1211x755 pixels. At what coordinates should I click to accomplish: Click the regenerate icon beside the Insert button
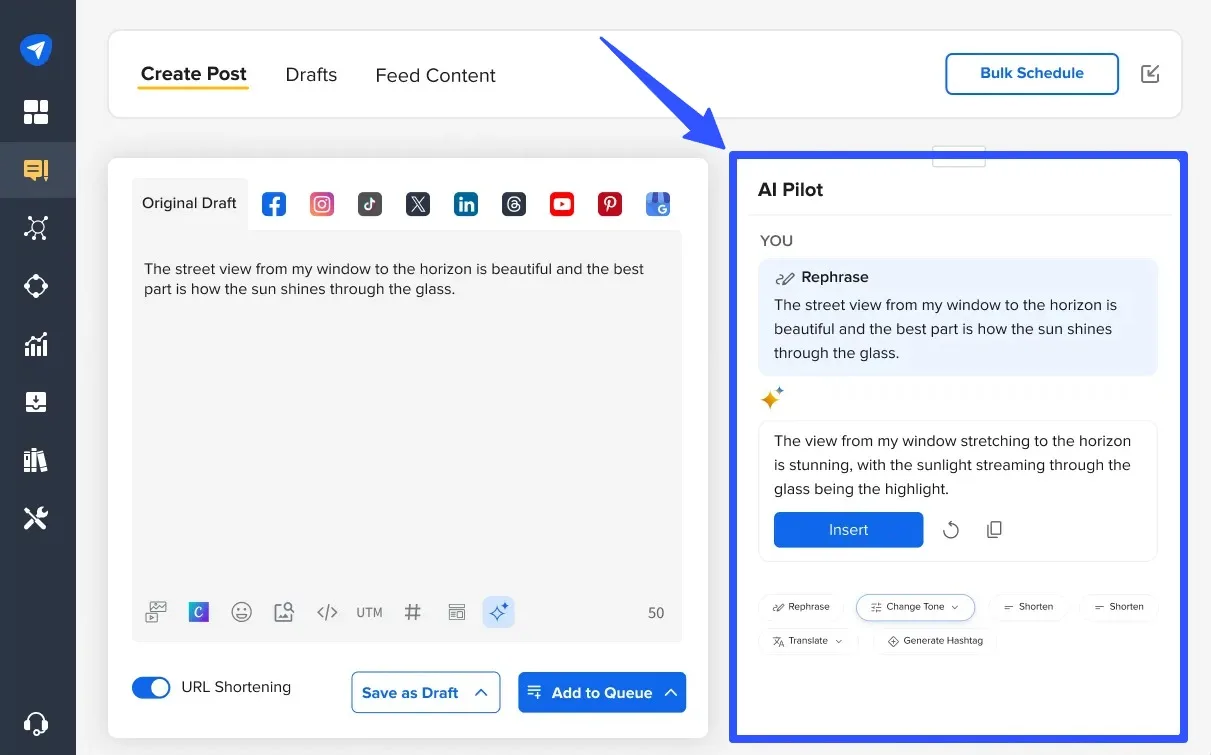click(950, 529)
